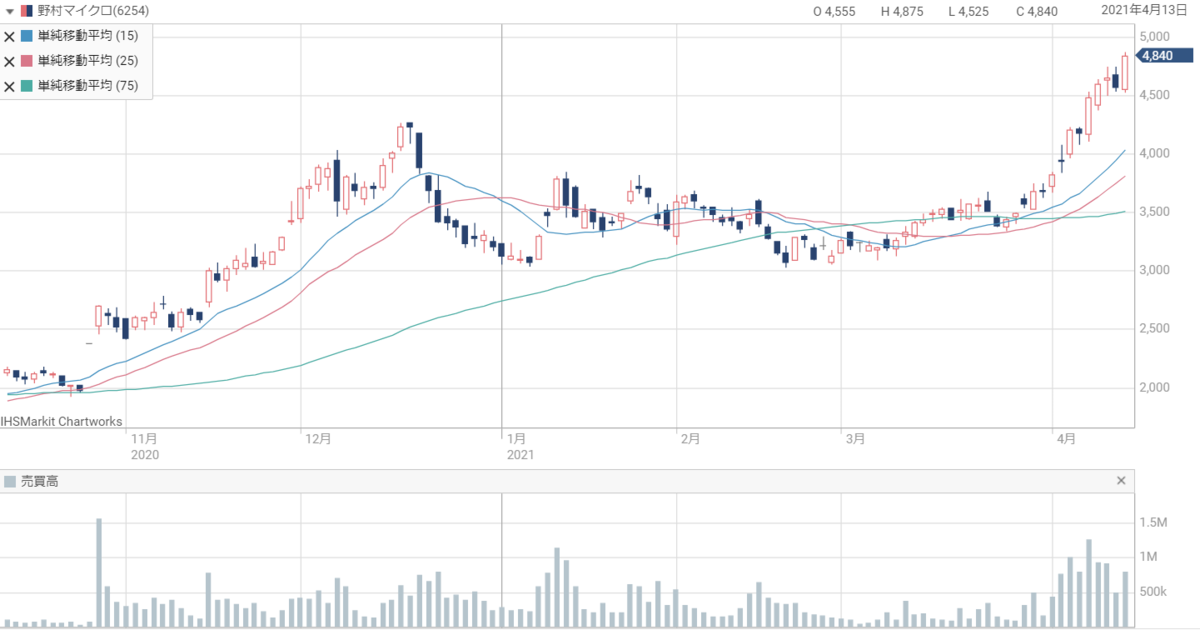This screenshot has height=630, width=1200.
Task: Click the 4,000 price axis label
Action: click(1157, 154)
